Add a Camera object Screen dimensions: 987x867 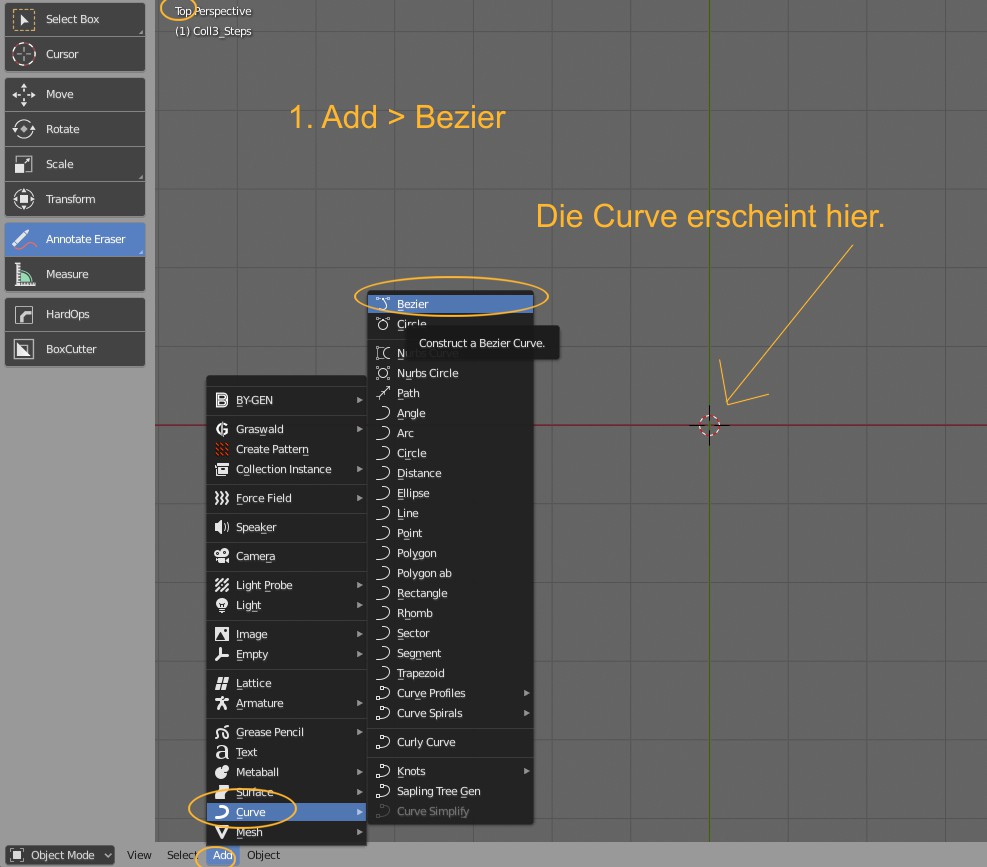pyautogui.click(x=286, y=557)
